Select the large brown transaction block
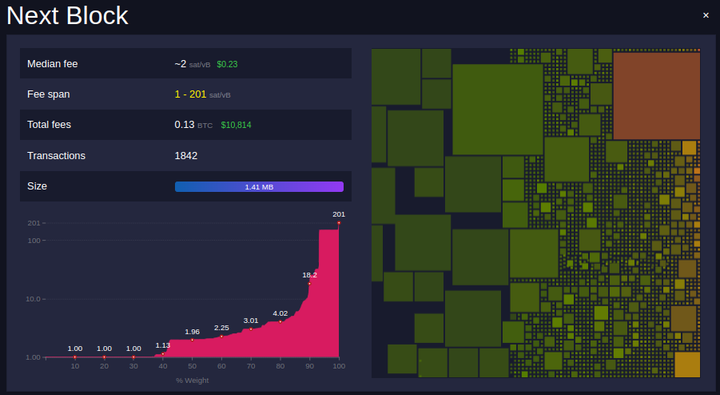 [x=657, y=96]
